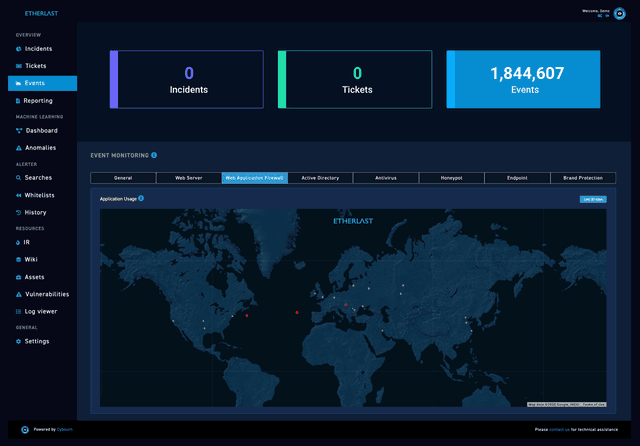
Task: Click the user avatar at top right
Action: click(x=619, y=14)
